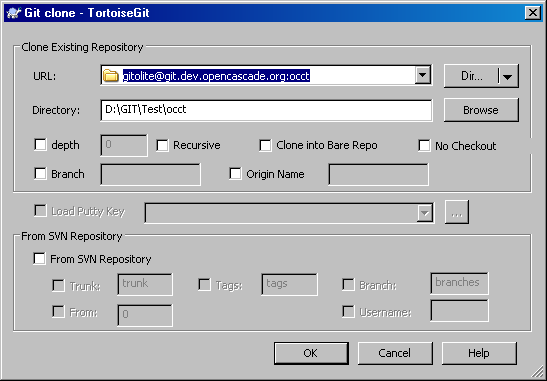The height and width of the screenshot is (381, 547).
Task: Toggle the Tags checkbox
Action: click(x=204, y=285)
